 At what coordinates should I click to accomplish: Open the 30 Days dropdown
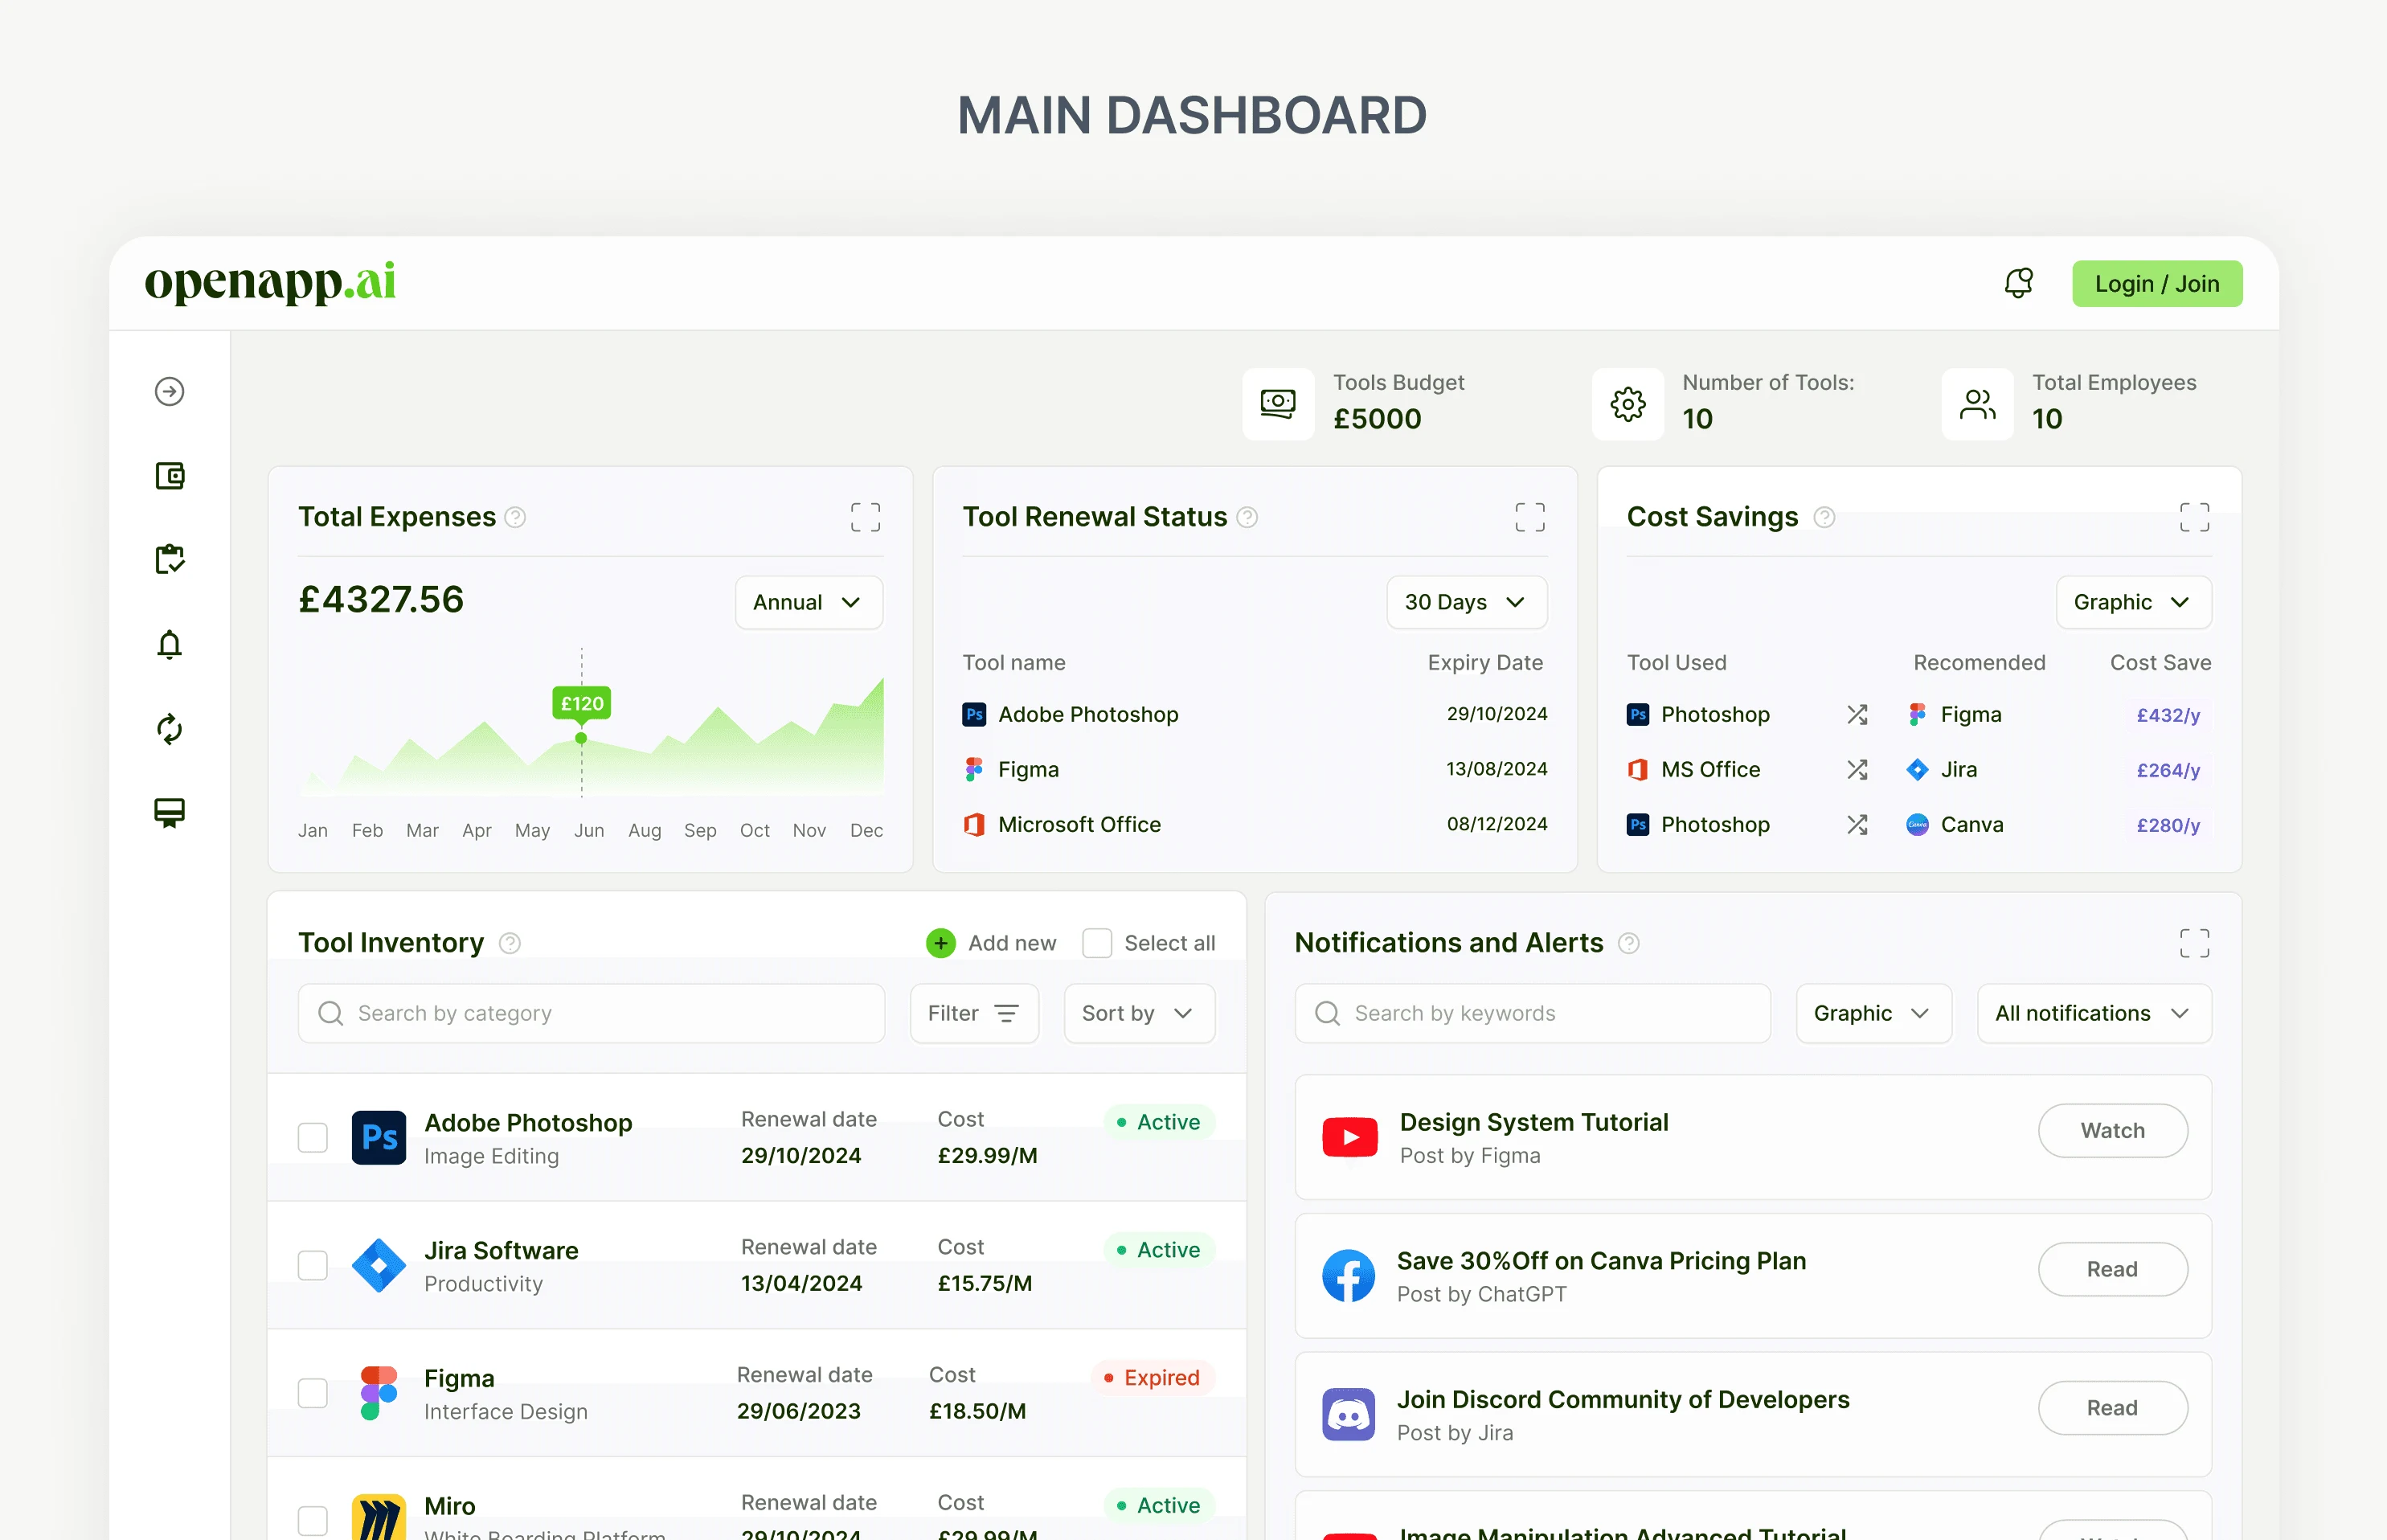pyautogui.click(x=1466, y=602)
